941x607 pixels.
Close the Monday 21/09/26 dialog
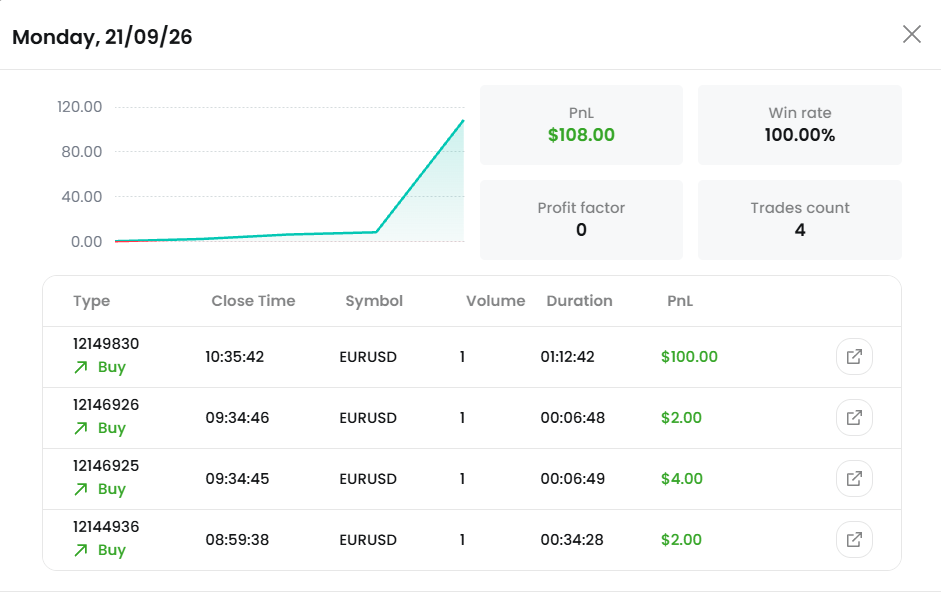point(912,34)
